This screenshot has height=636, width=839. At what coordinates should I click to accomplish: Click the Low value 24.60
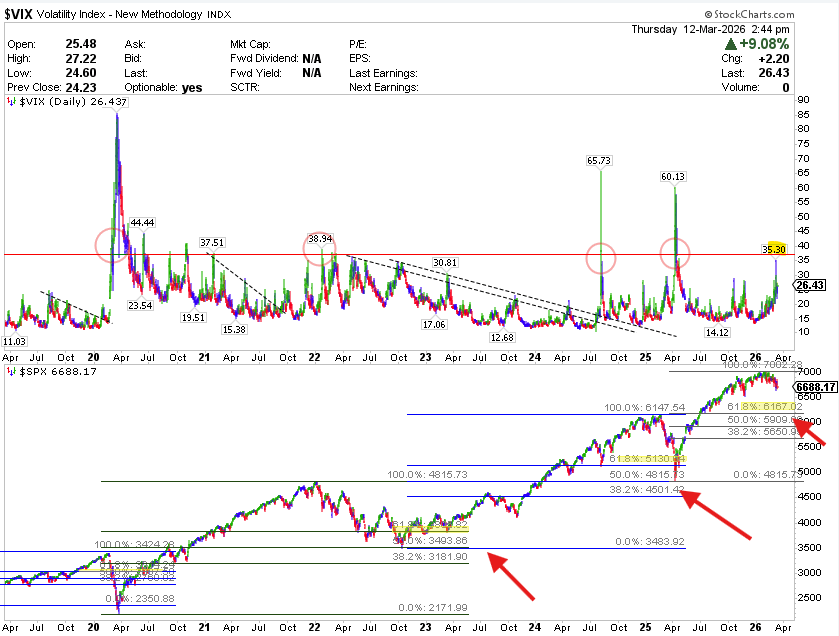pos(81,73)
